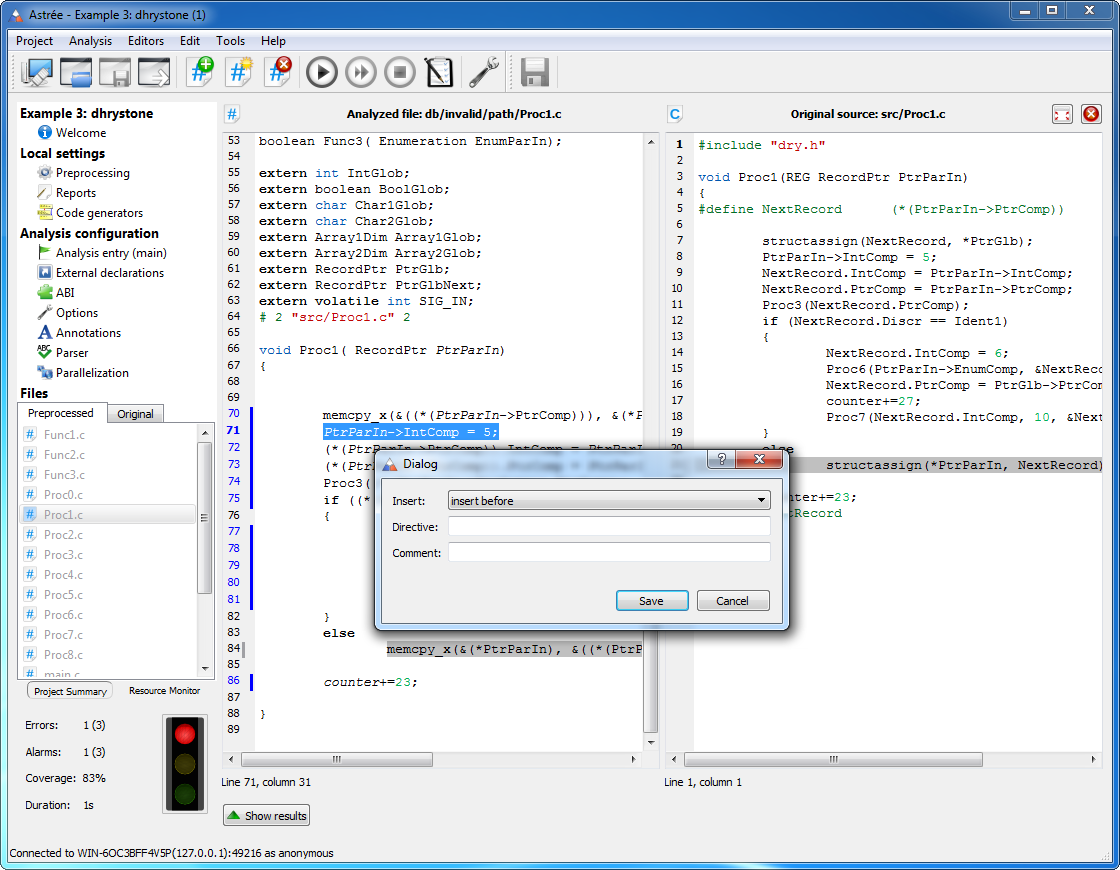Select Proc4.c in the file list

(108, 574)
